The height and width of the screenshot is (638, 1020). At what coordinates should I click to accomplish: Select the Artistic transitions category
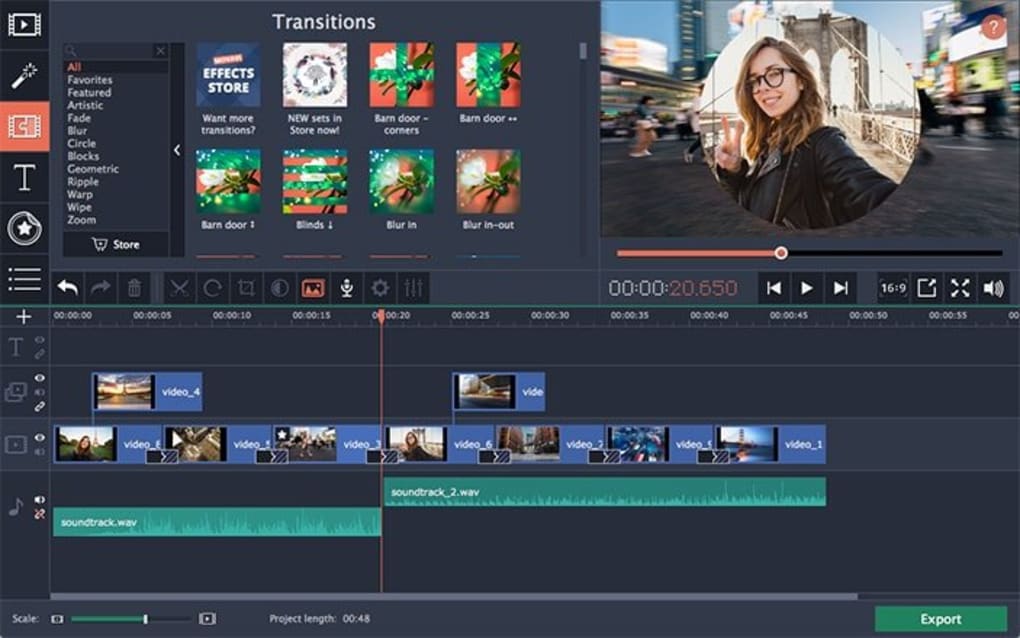pyautogui.click(x=84, y=104)
